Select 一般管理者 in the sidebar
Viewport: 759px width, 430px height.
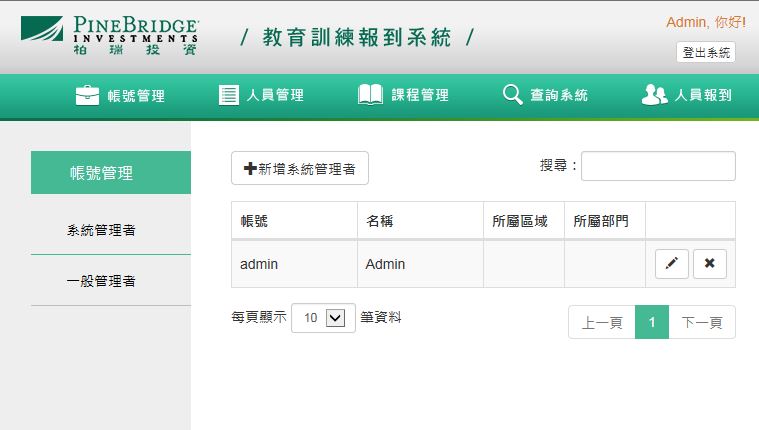tap(101, 281)
